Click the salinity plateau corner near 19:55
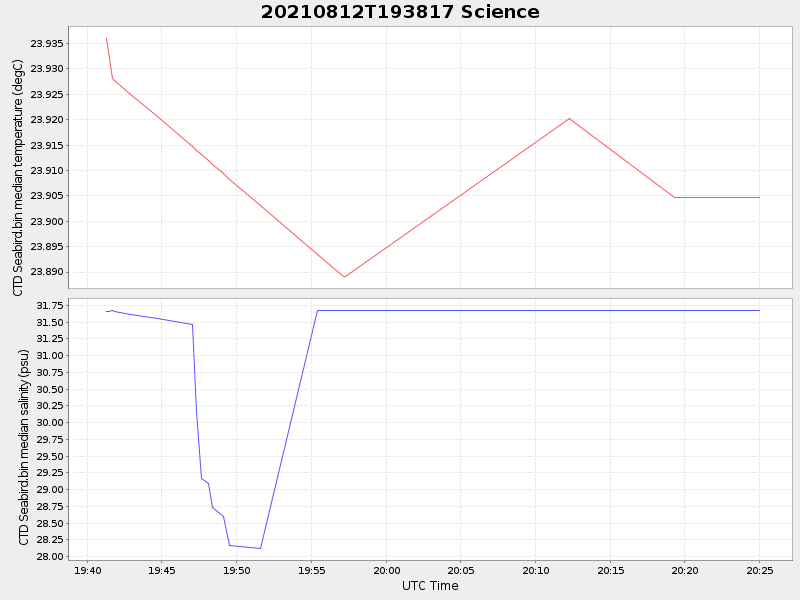 (317, 310)
